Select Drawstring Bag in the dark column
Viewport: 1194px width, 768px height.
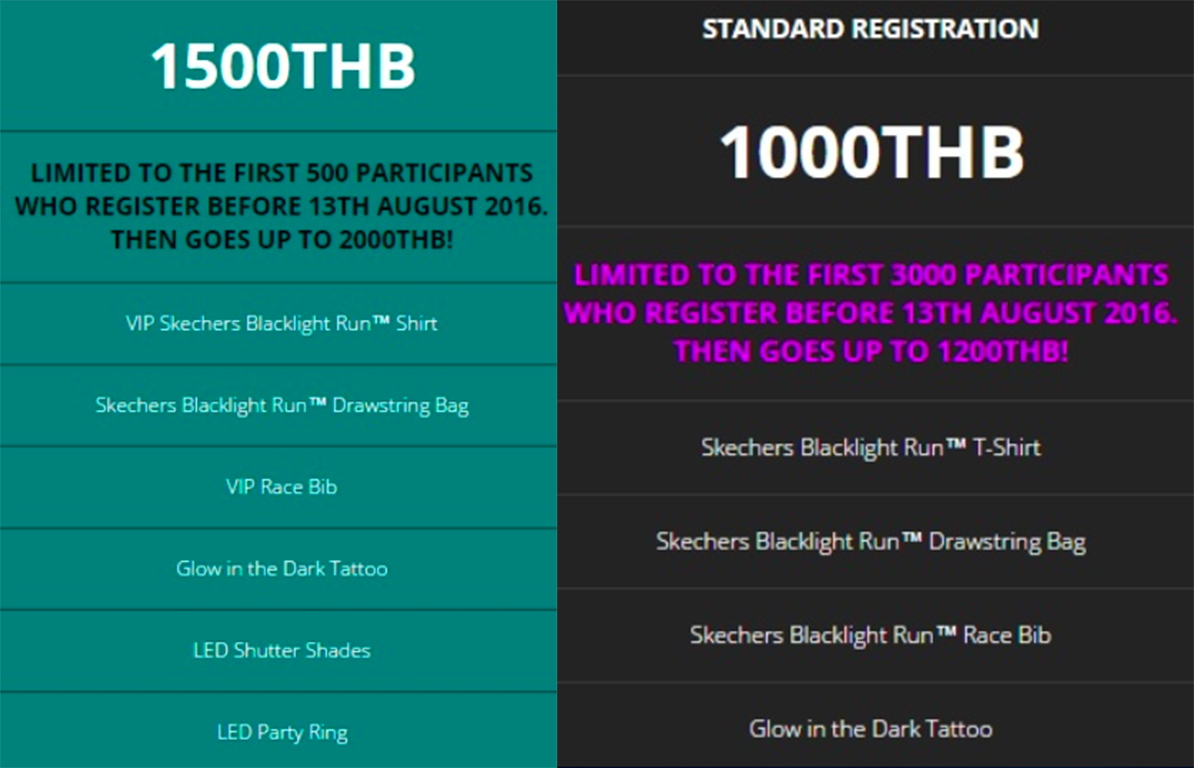click(x=870, y=542)
